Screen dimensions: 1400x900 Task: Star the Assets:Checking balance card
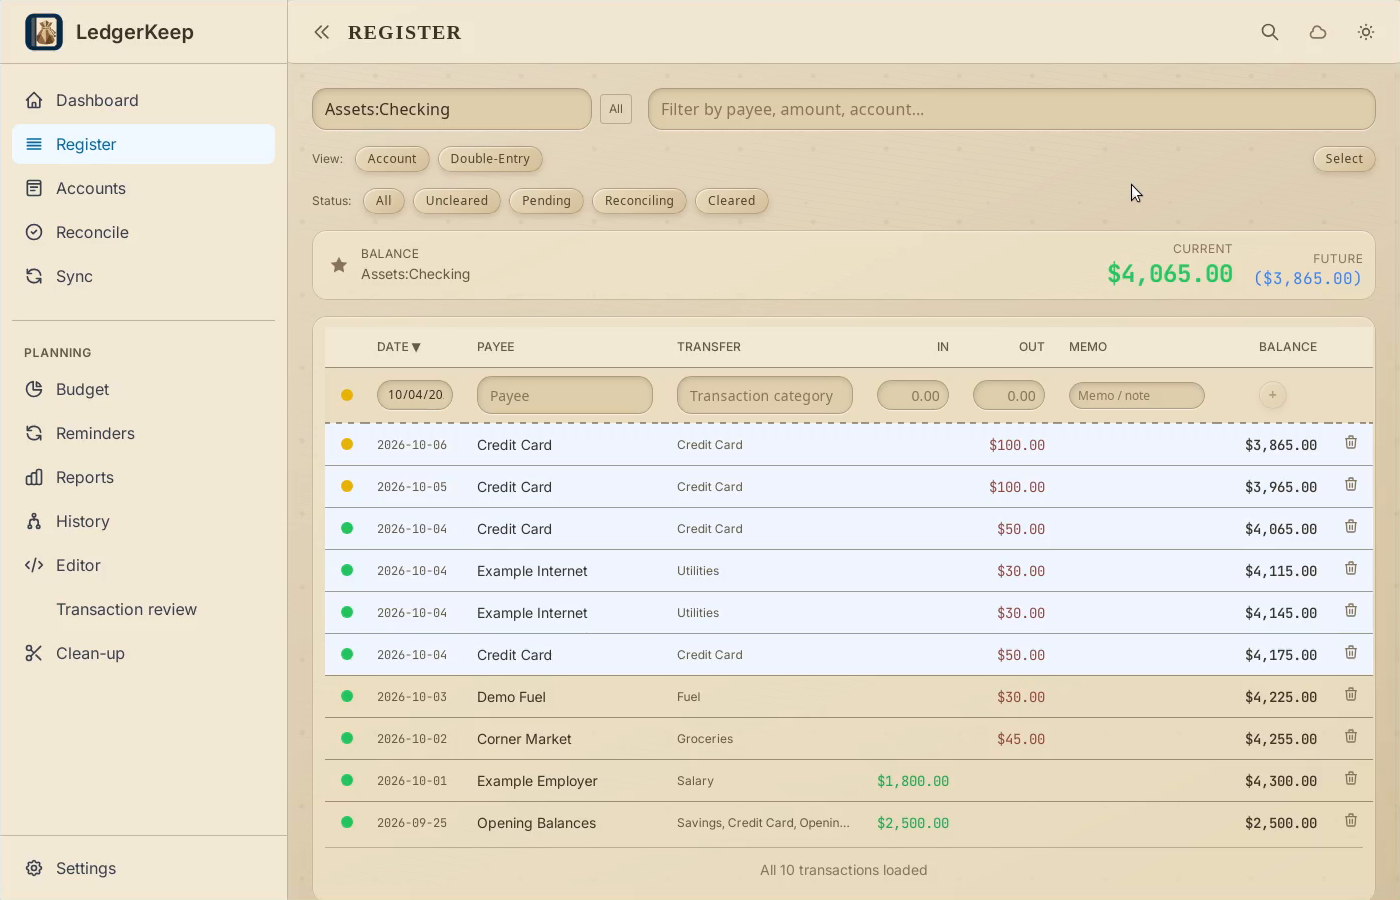339,265
